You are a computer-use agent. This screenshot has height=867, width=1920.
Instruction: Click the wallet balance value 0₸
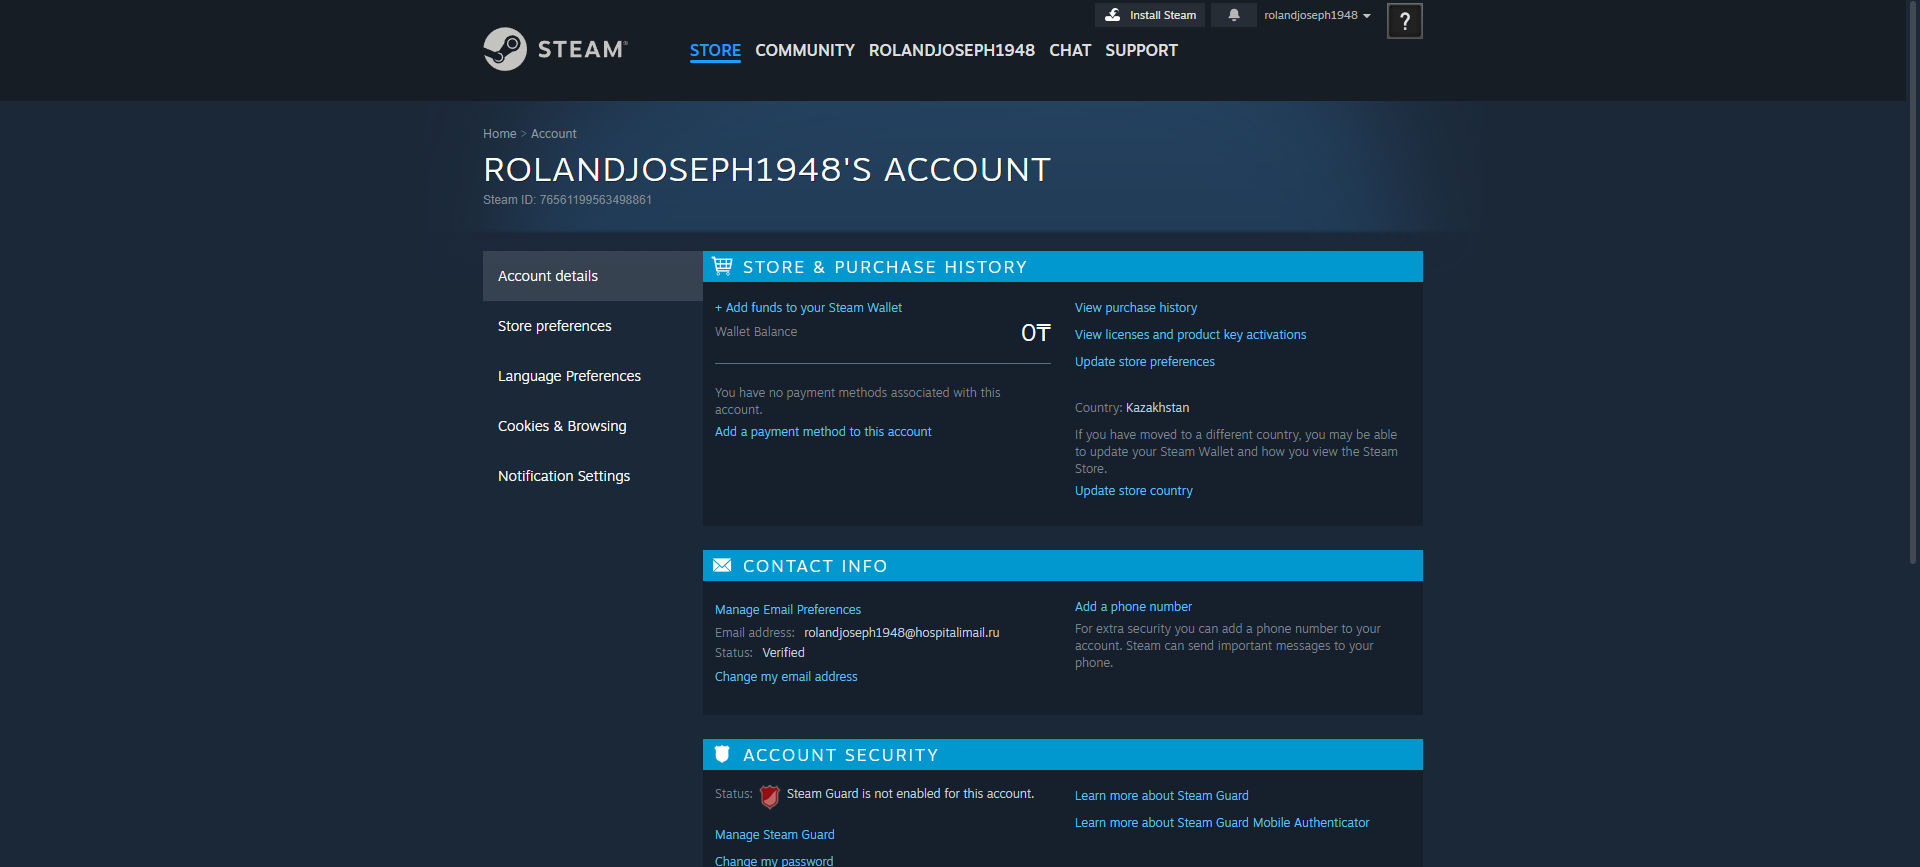[1036, 333]
